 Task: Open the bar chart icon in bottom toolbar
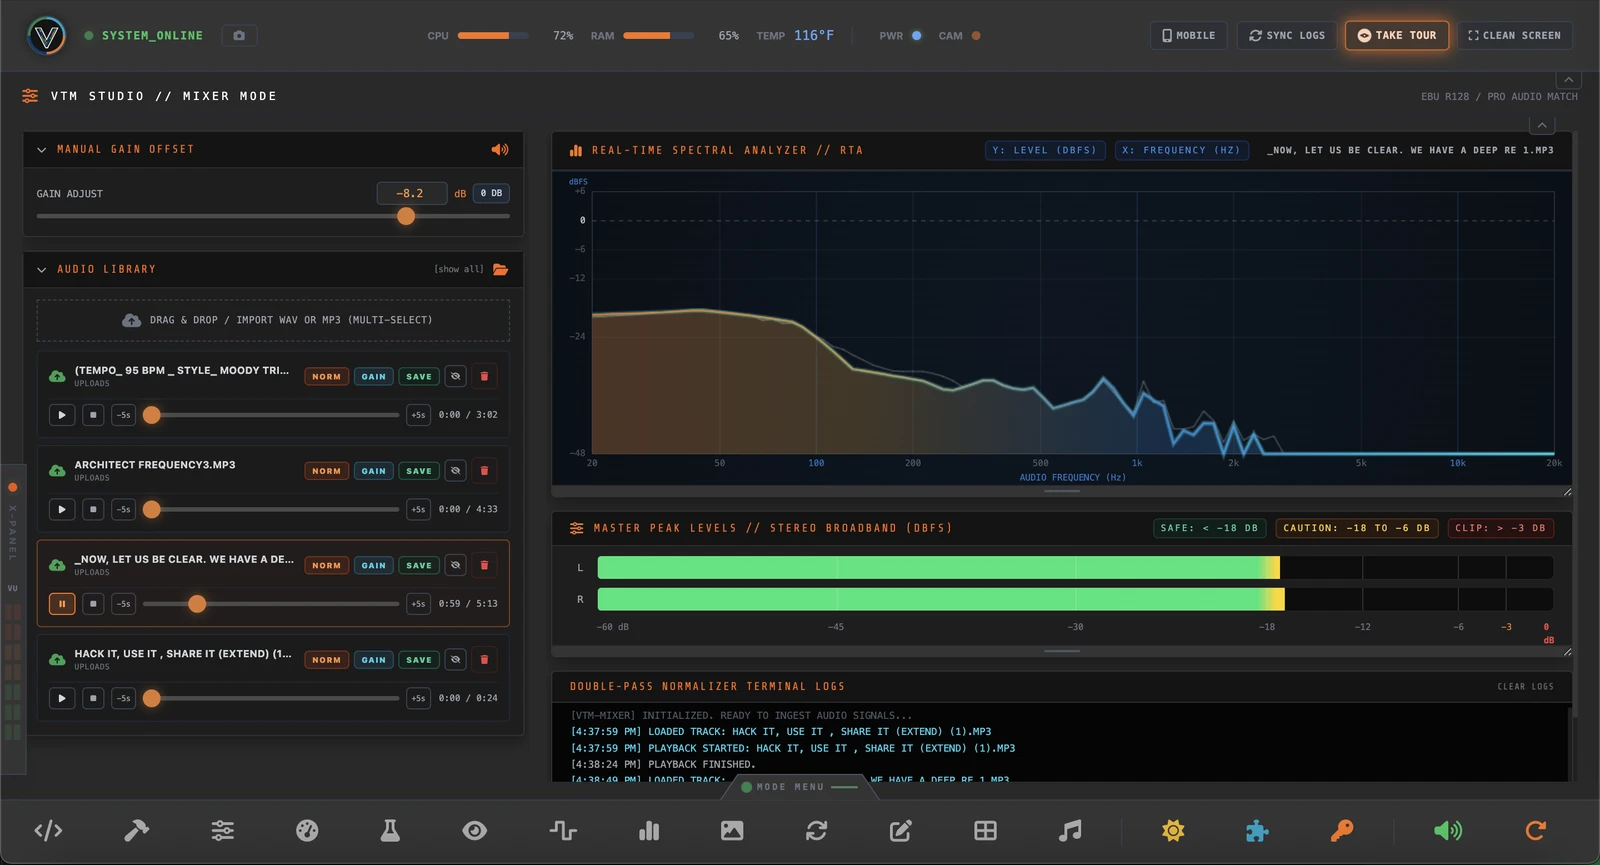(x=649, y=830)
